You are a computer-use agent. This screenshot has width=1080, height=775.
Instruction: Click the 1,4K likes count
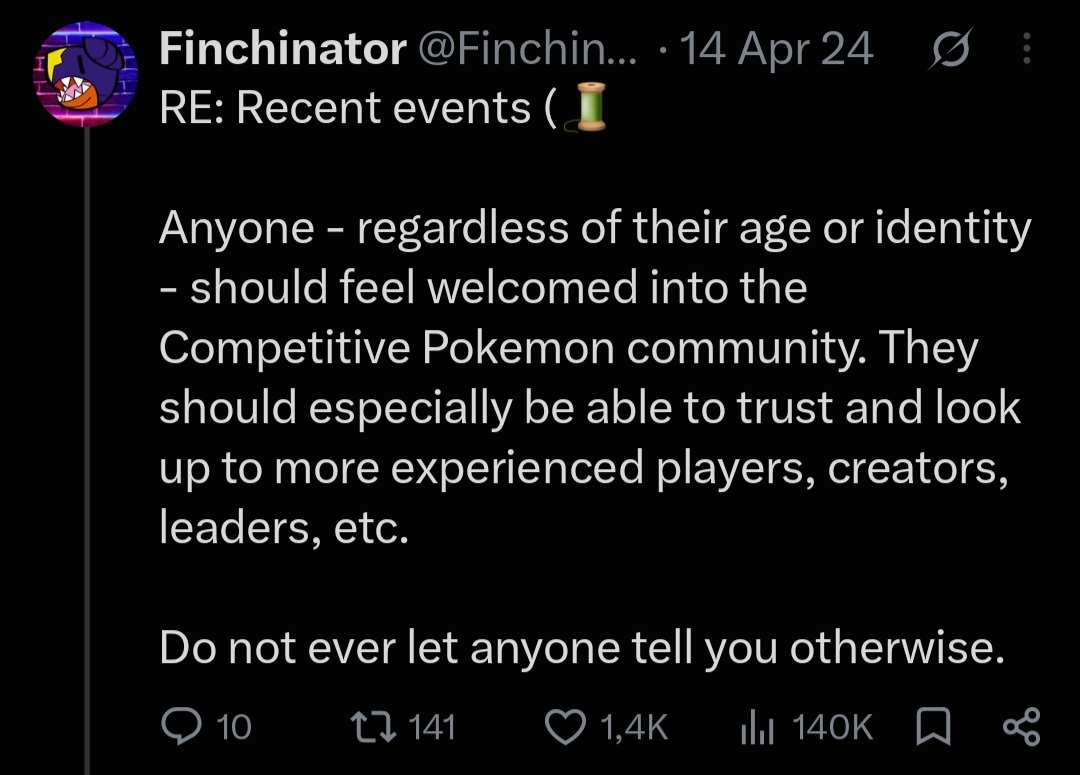click(x=634, y=727)
